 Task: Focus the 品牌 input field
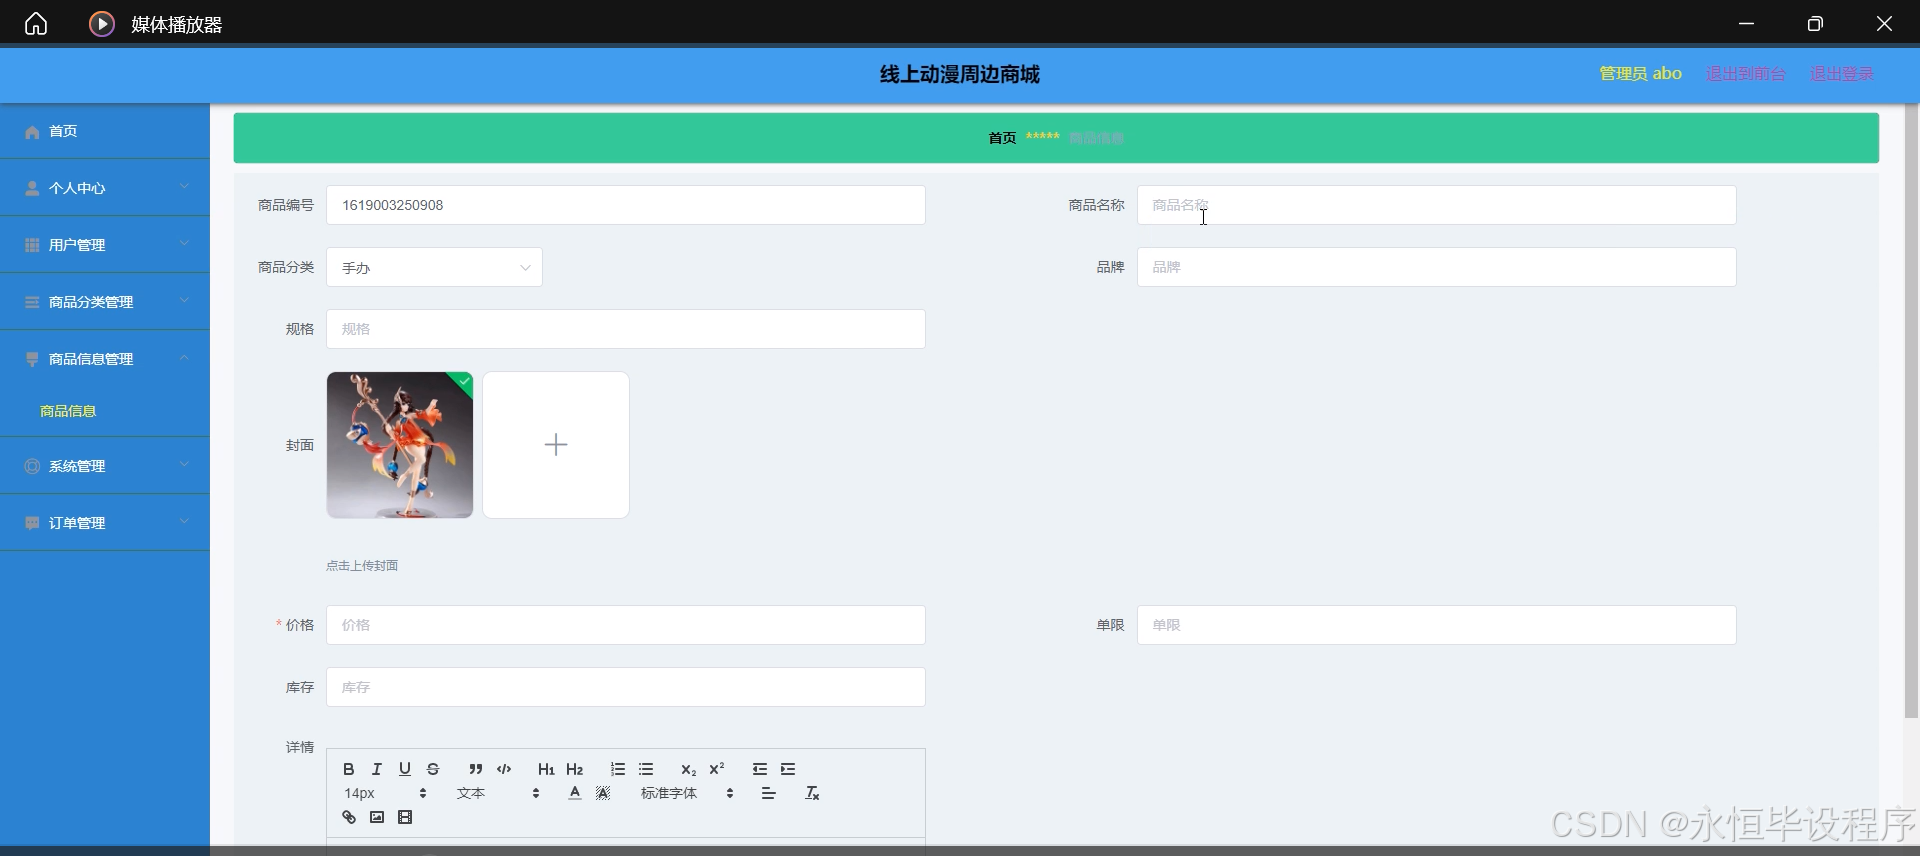(1437, 267)
